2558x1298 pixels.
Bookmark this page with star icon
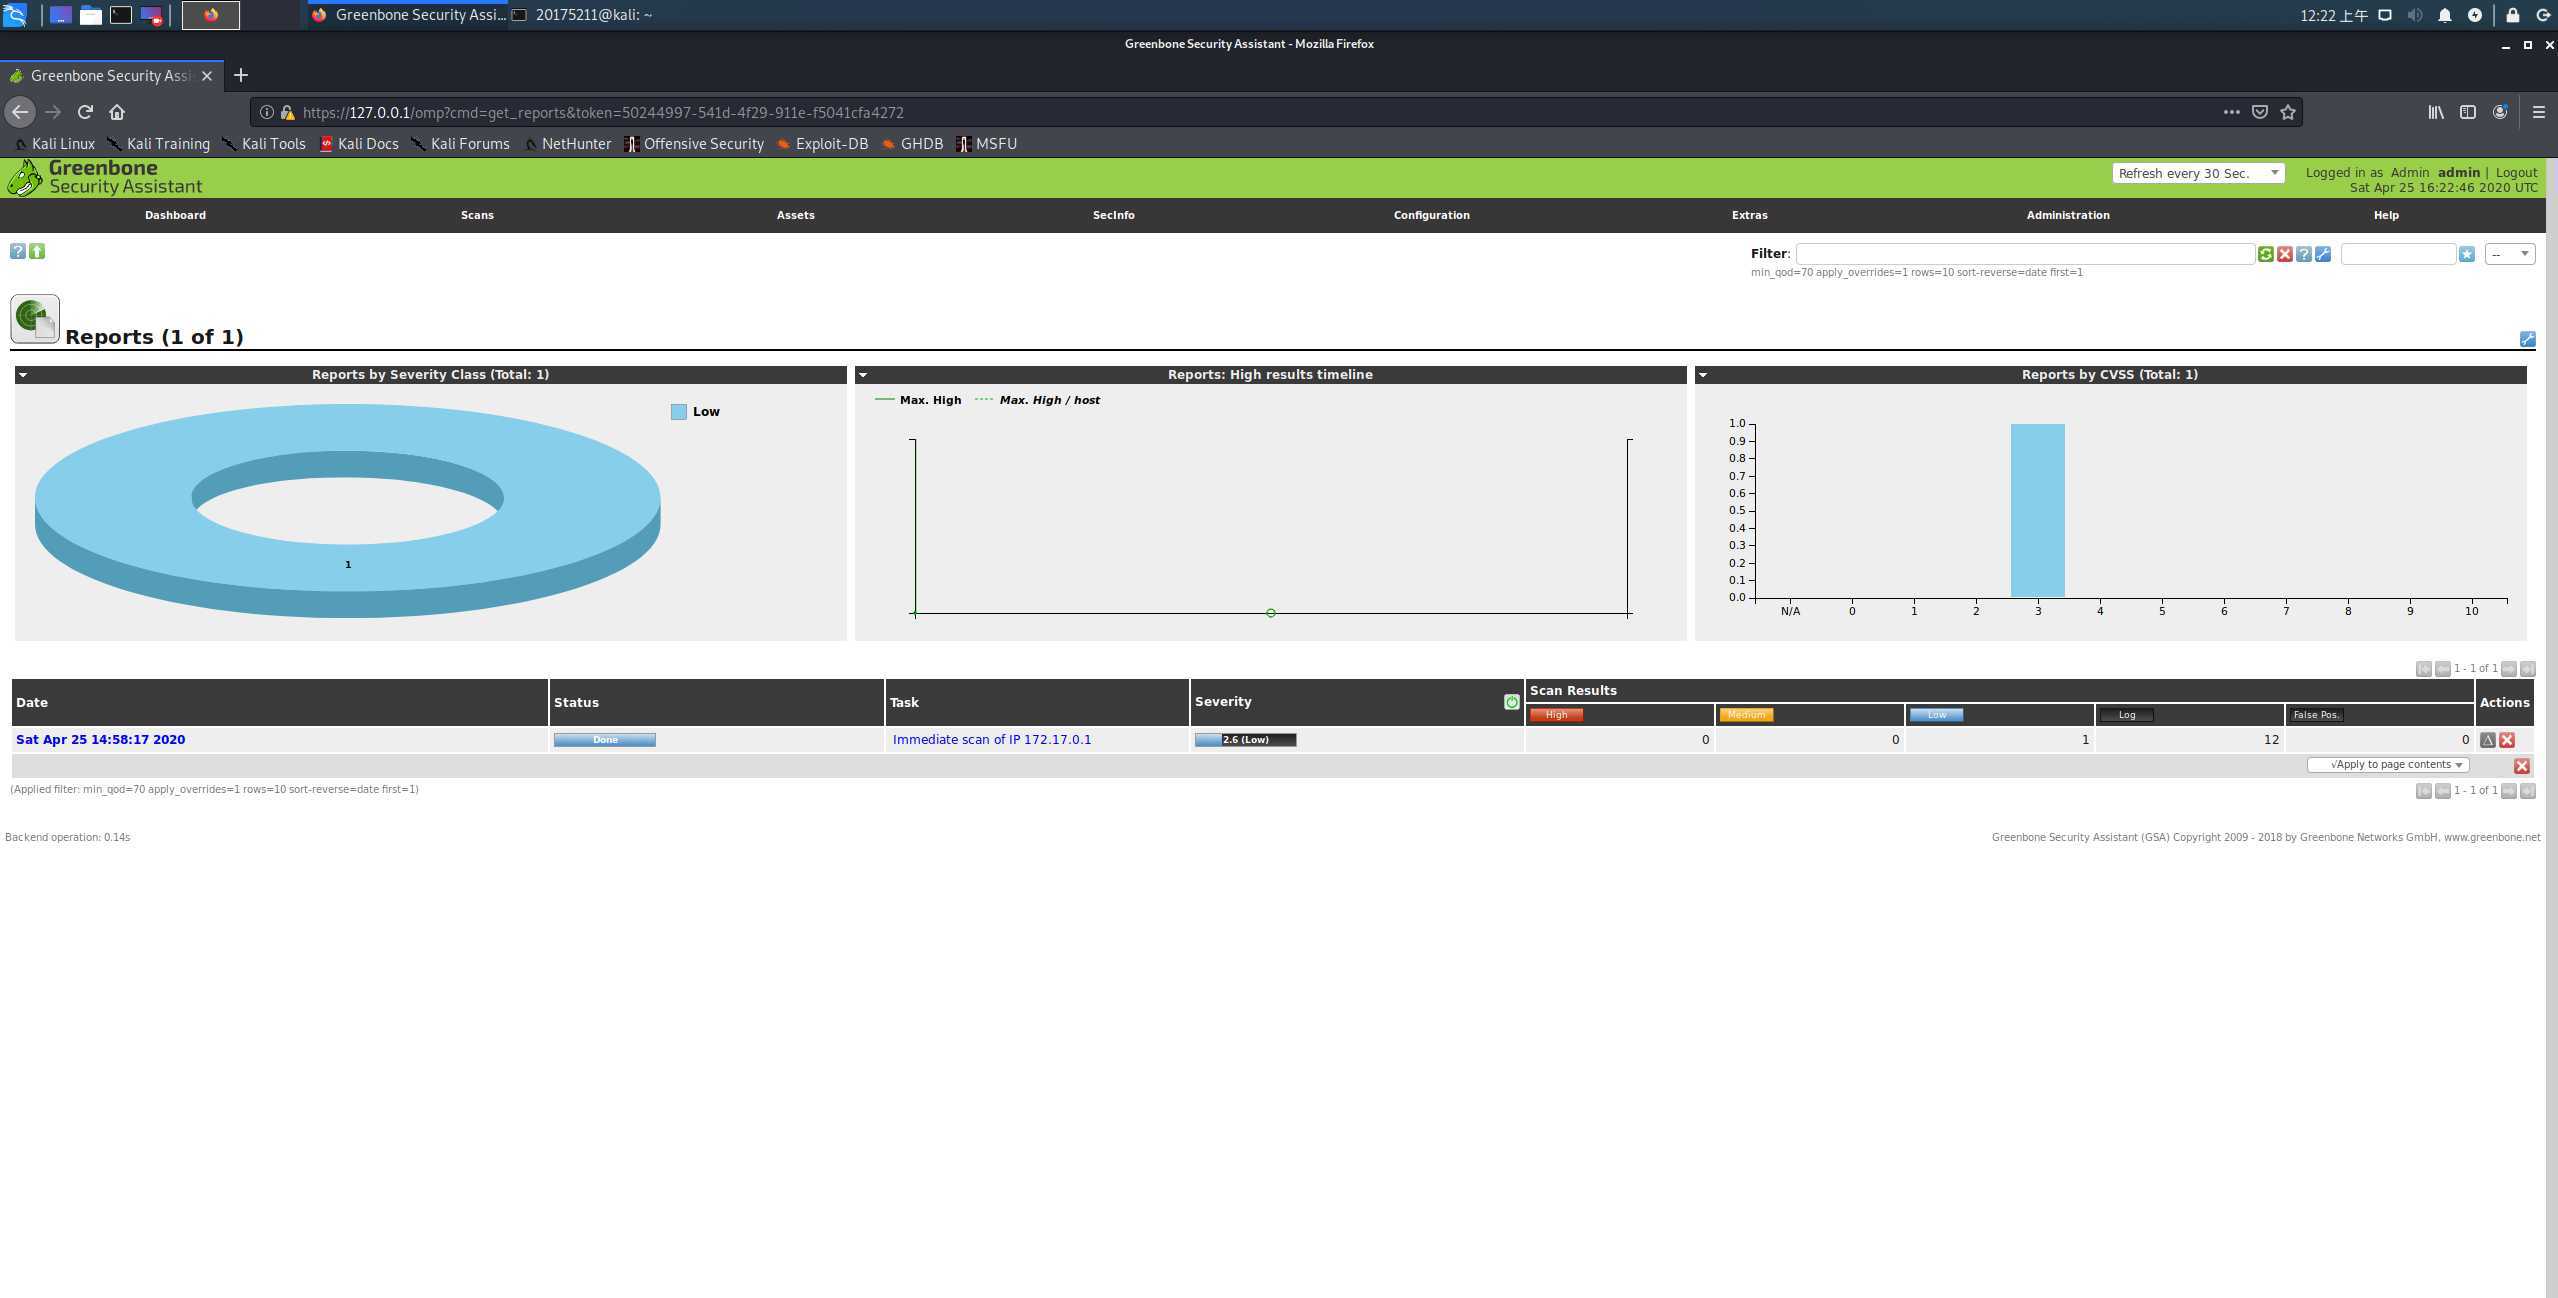pyautogui.click(x=2287, y=112)
